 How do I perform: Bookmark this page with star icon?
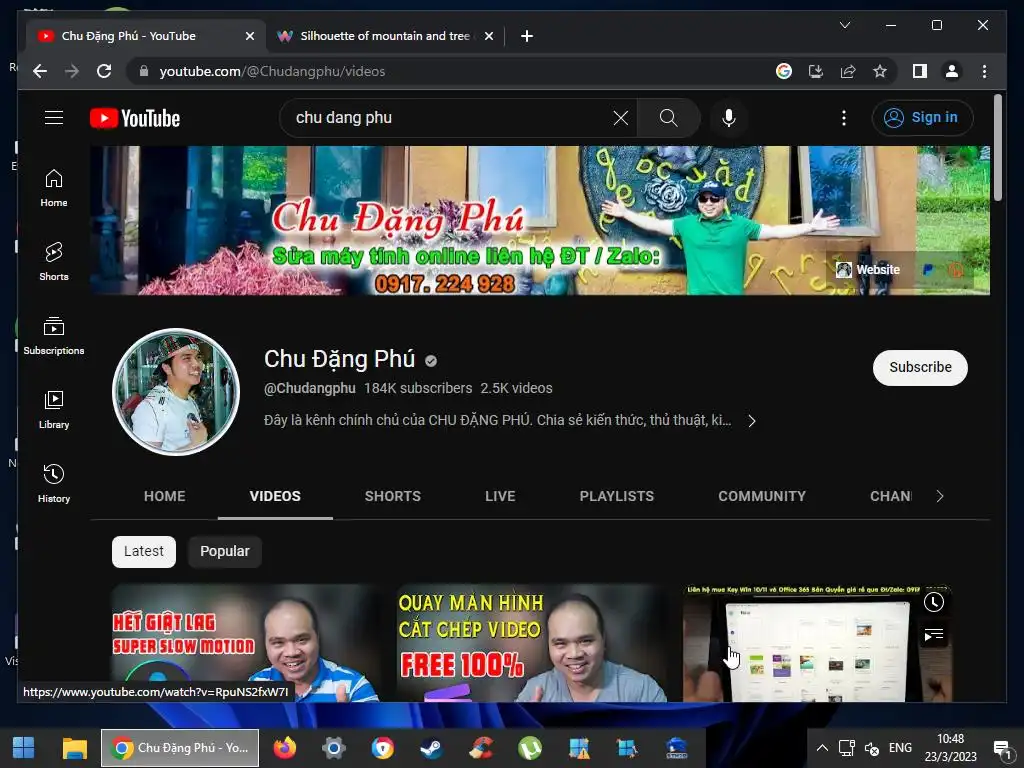880,71
